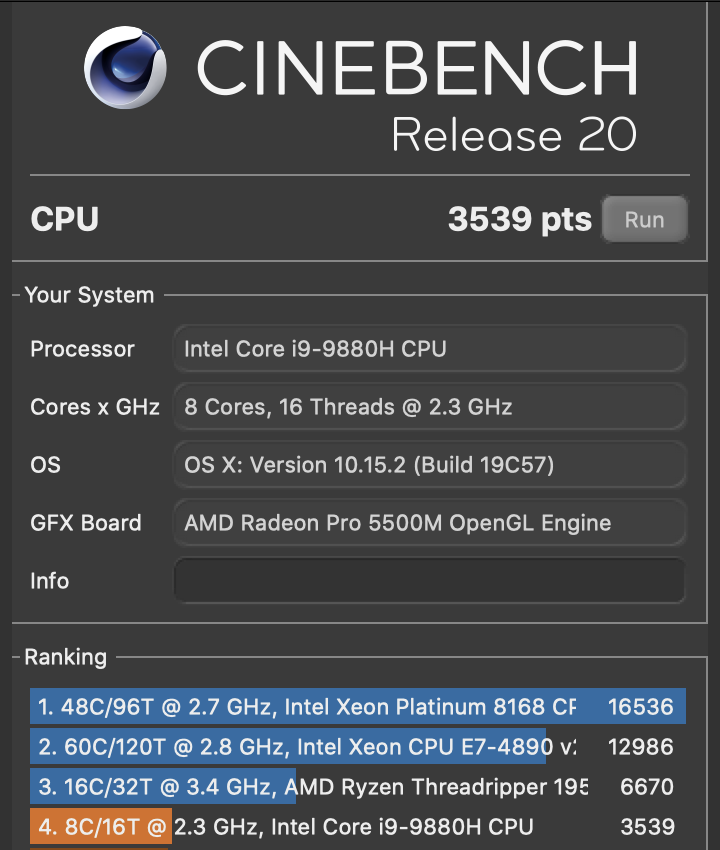
Task: Click the empty Info field
Action: pos(430,581)
